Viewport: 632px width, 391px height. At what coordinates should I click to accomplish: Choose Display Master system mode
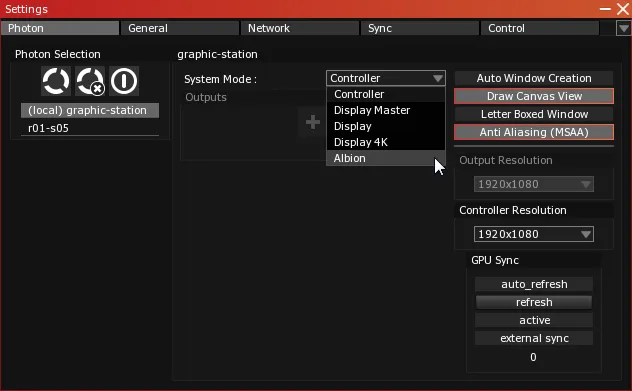coord(386,110)
